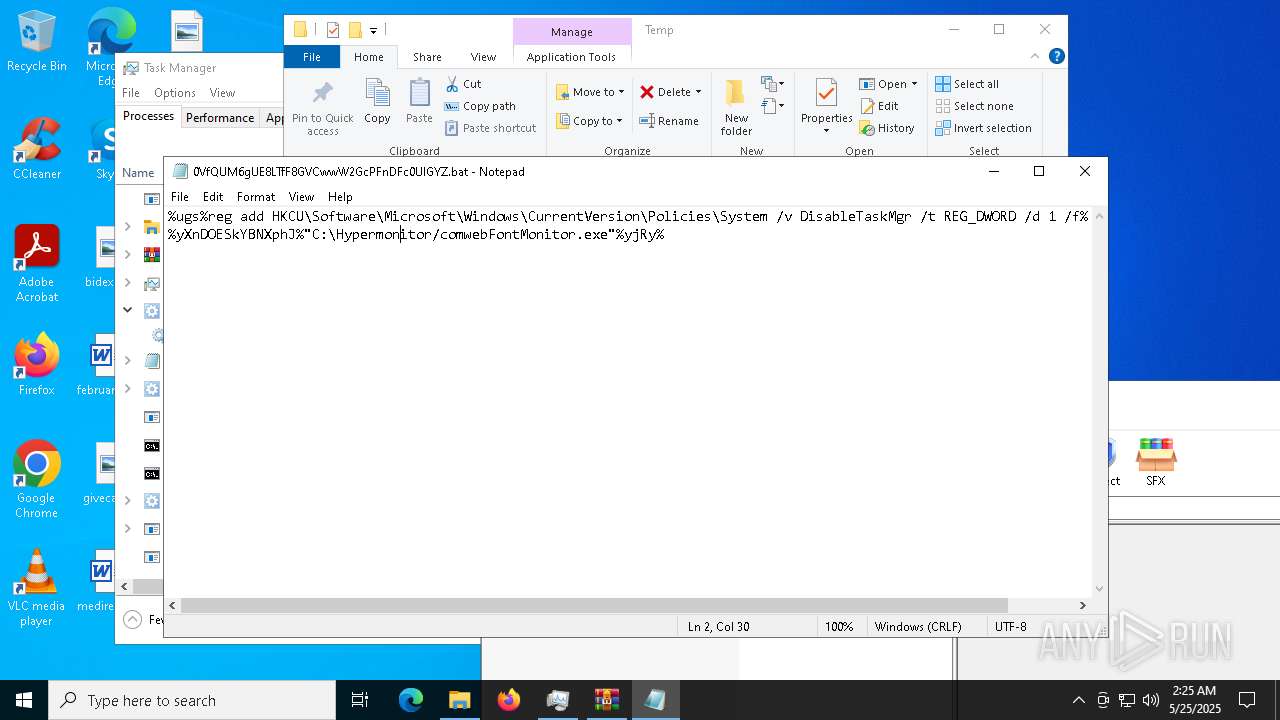1280x720 pixels.
Task: Click Notepad horizontal scroll right arrow
Action: pos(1082,605)
